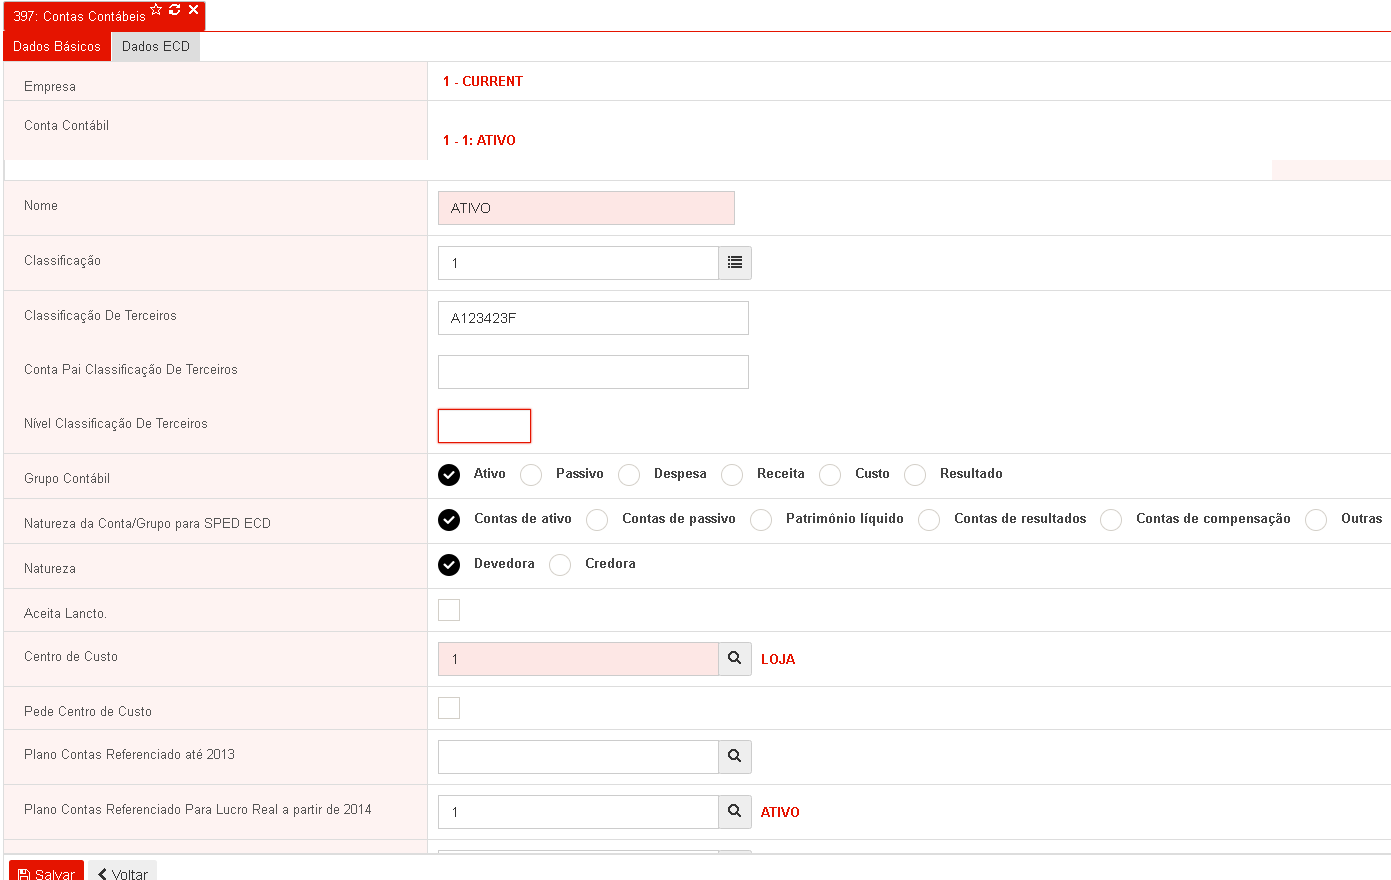This screenshot has width=1391, height=880.
Task: Focus Conta Pai Classificação De Terceiros field
Action: 593,372
